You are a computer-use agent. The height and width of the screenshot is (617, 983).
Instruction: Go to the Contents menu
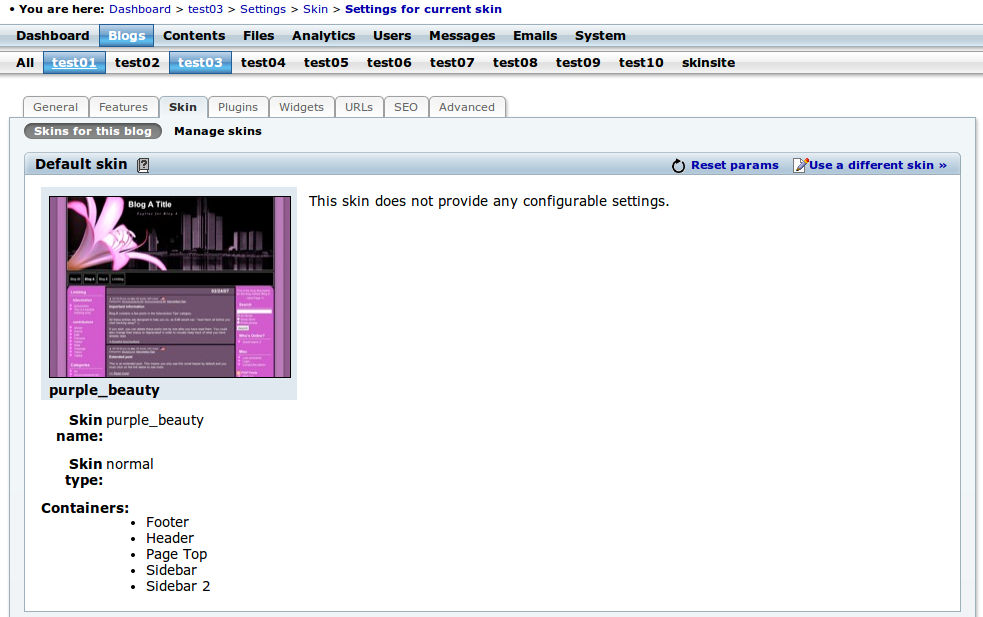(194, 36)
